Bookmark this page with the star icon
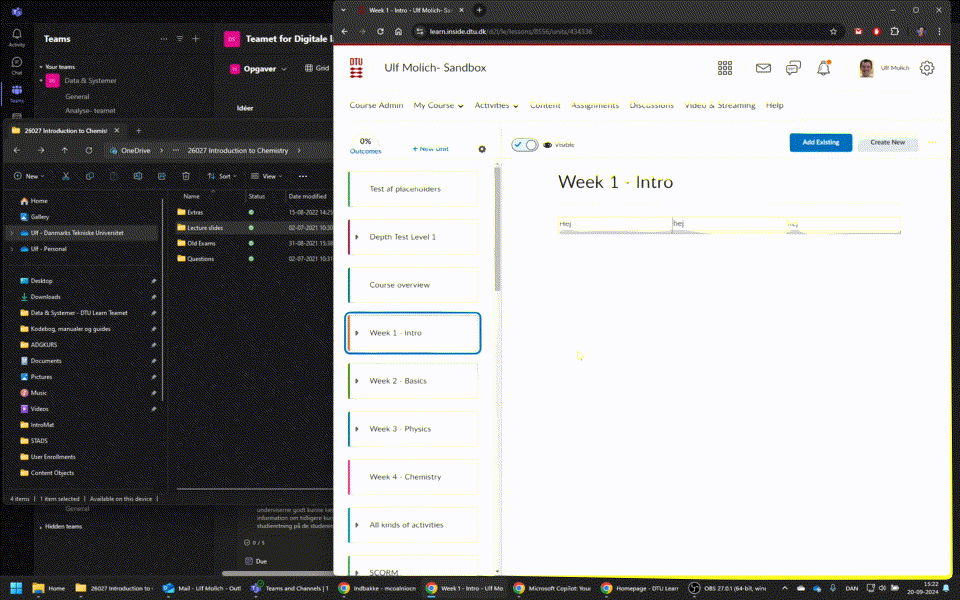960x600 pixels. 833,31
